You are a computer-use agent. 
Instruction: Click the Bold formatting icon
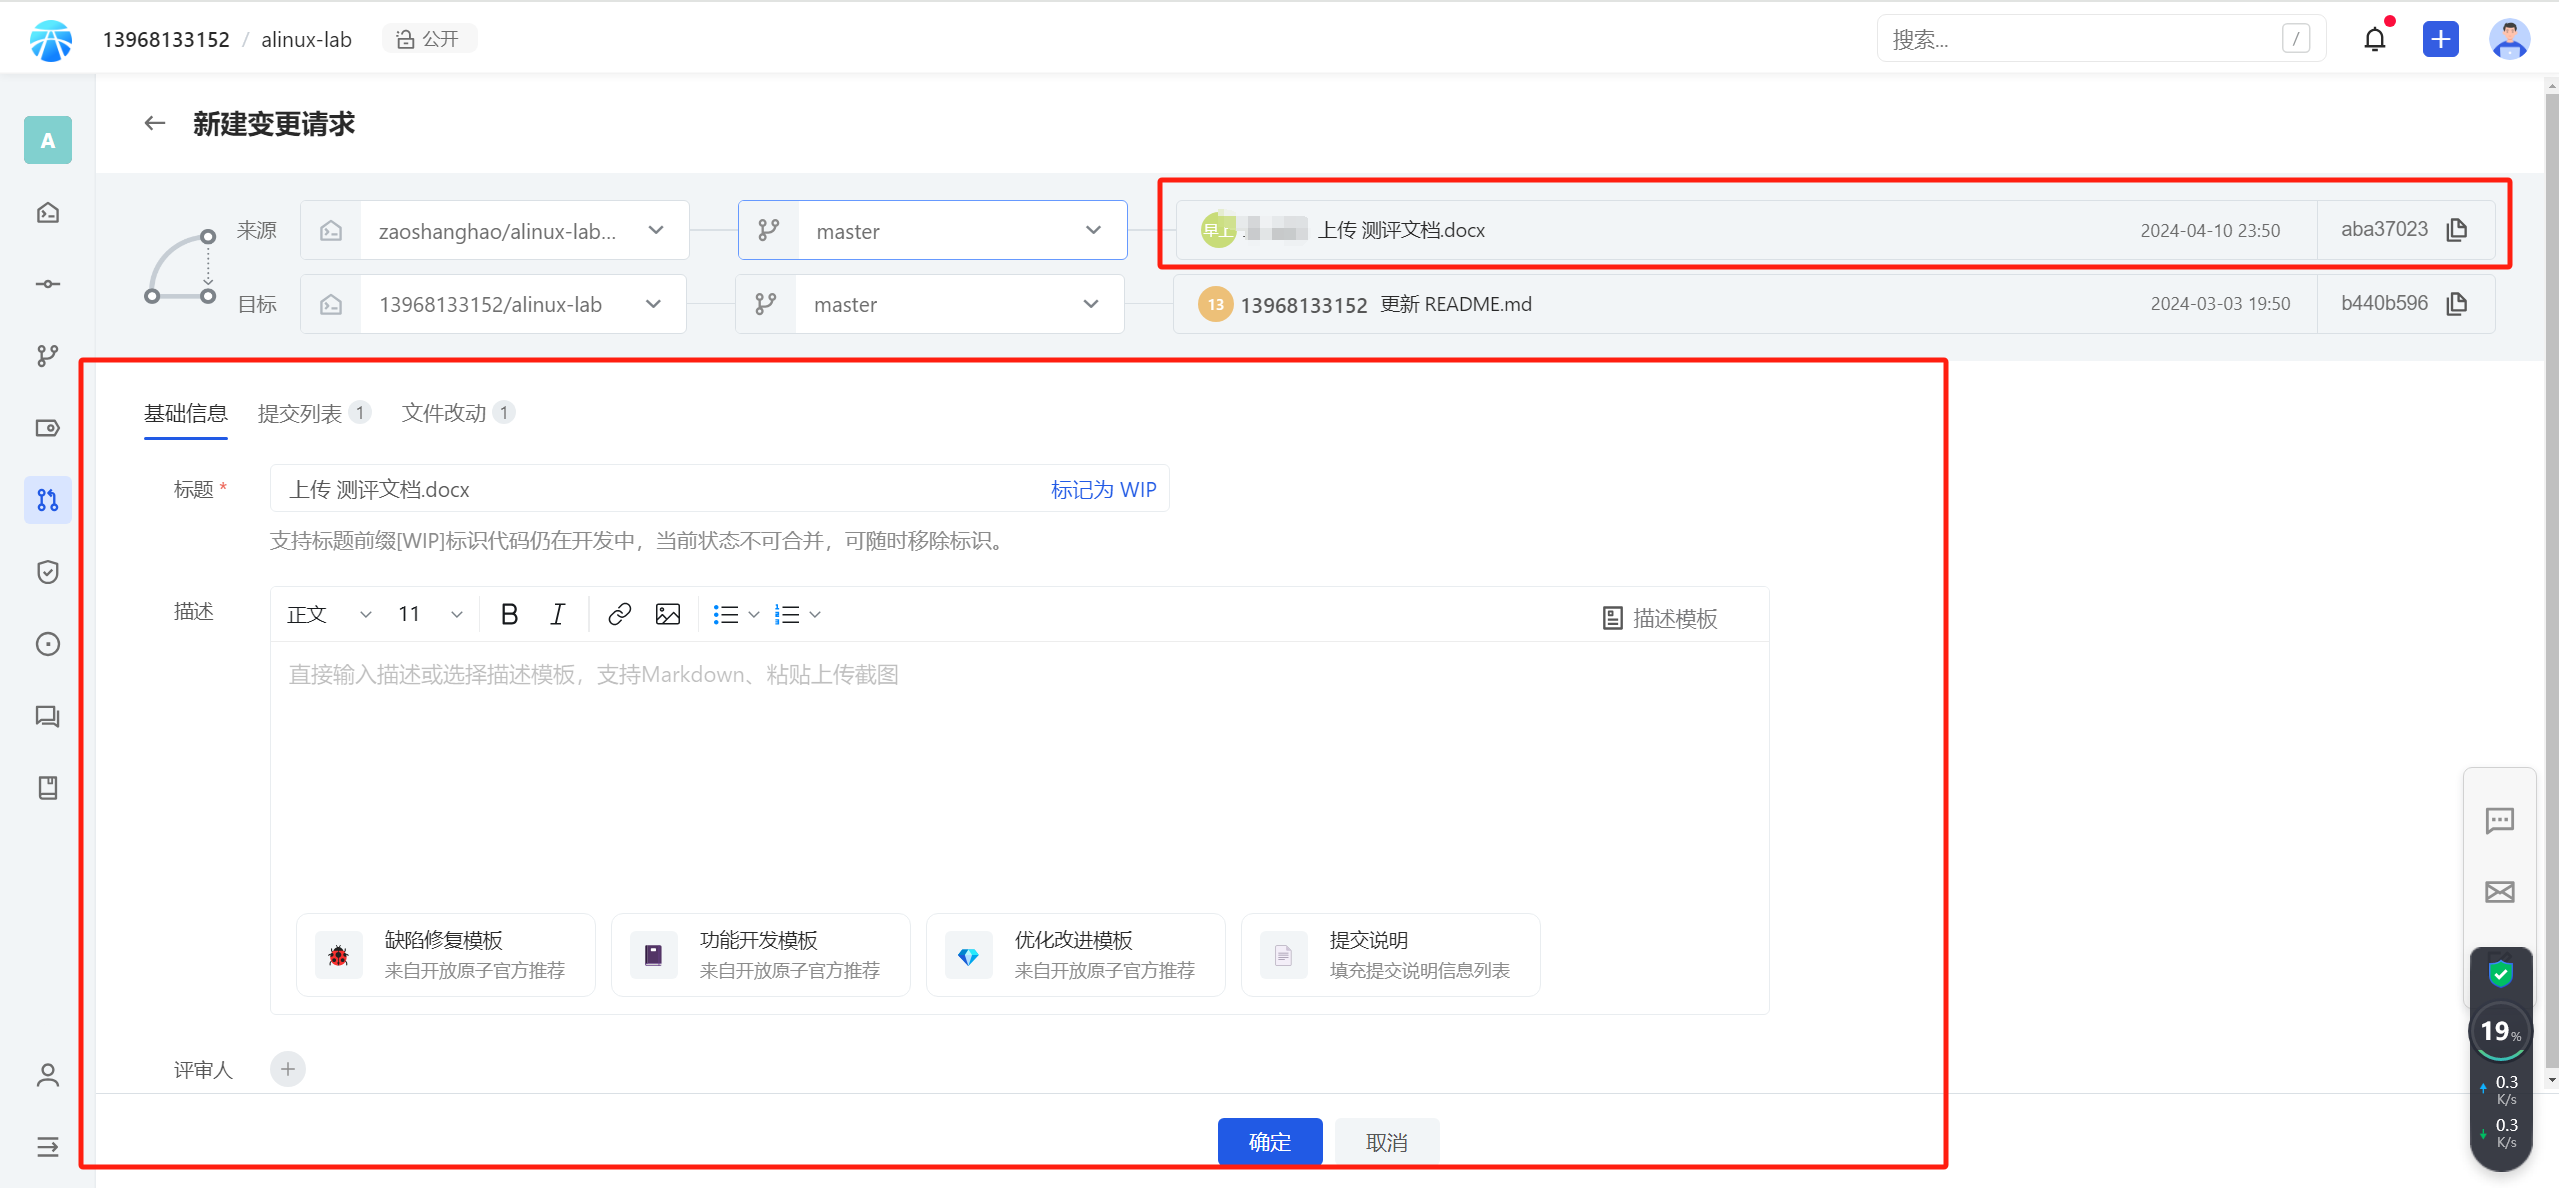pyautogui.click(x=509, y=614)
